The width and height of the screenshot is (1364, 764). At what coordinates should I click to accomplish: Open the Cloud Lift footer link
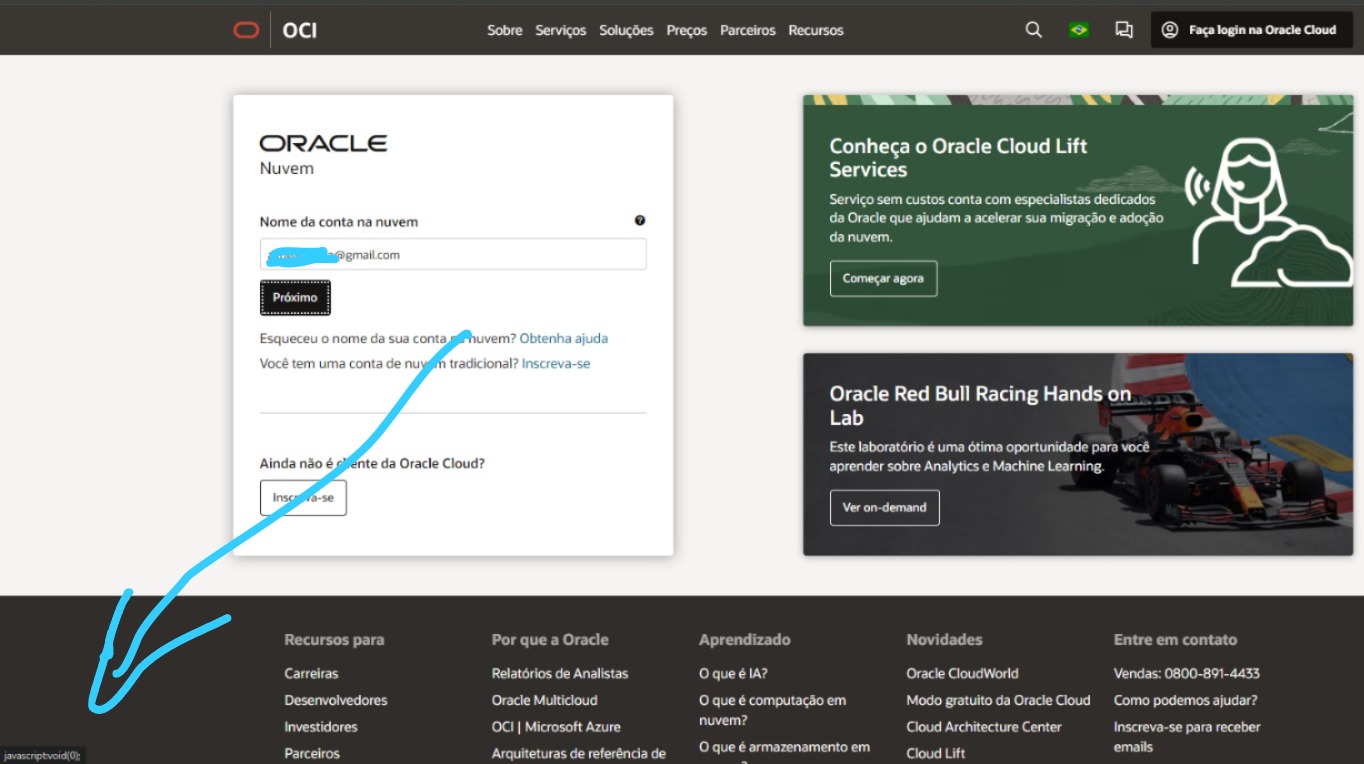(x=936, y=753)
